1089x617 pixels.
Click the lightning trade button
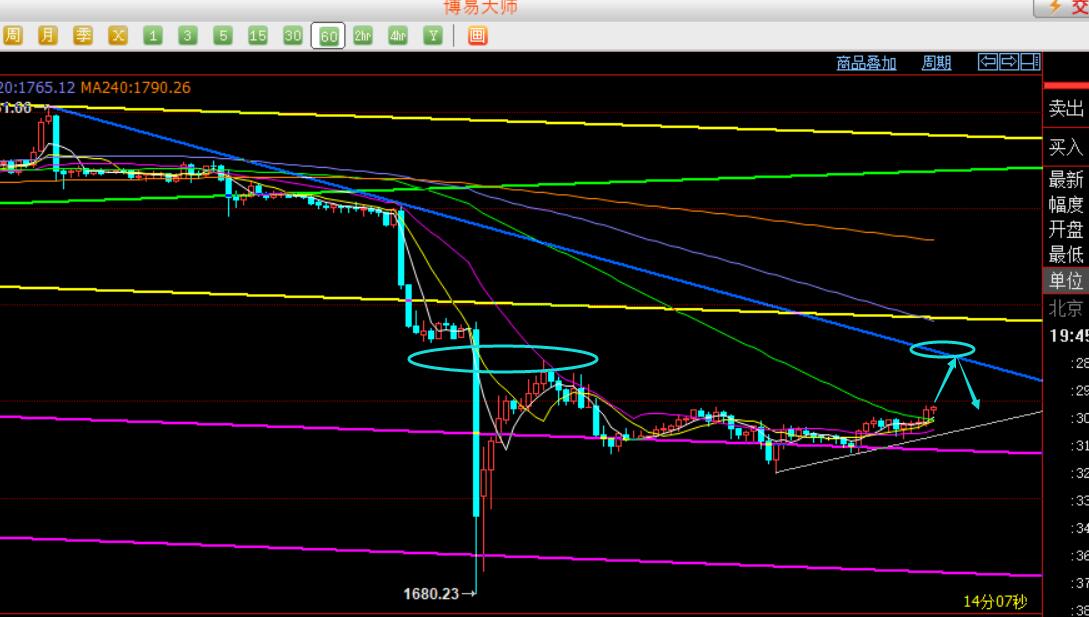tap(1061, 7)
